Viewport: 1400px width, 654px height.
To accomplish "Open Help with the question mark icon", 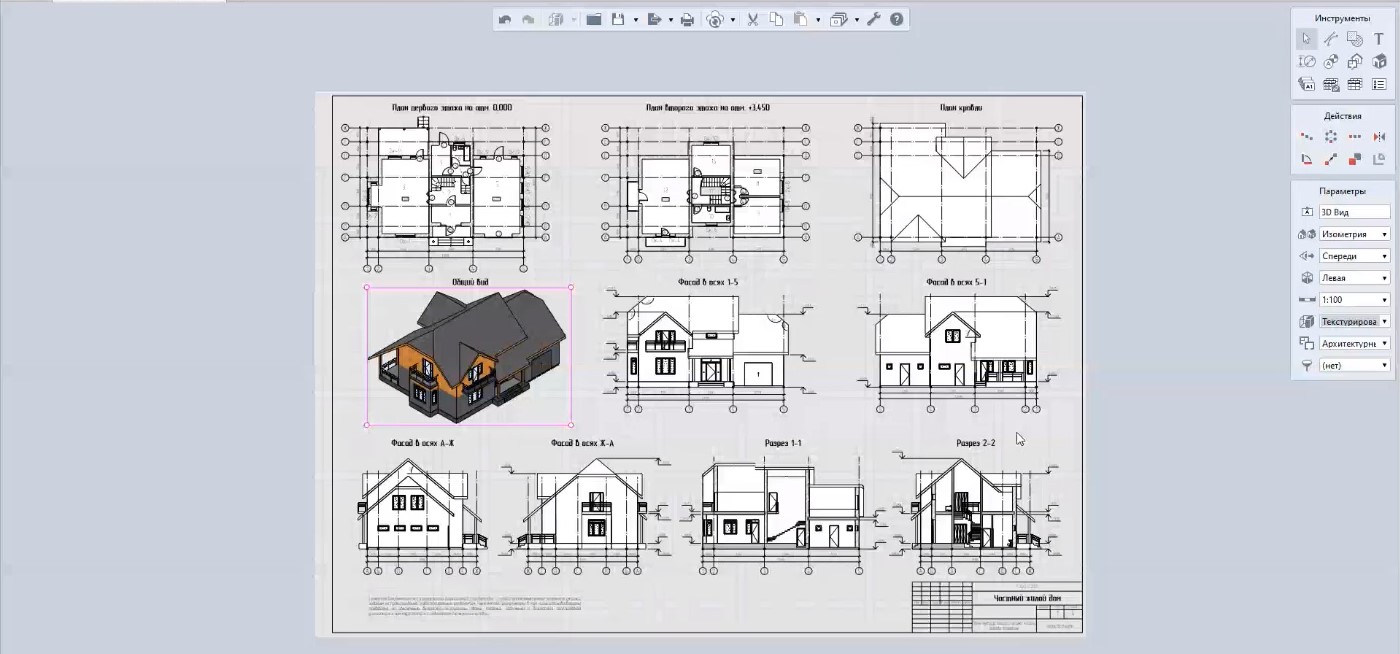I will (x=897, y=19).
